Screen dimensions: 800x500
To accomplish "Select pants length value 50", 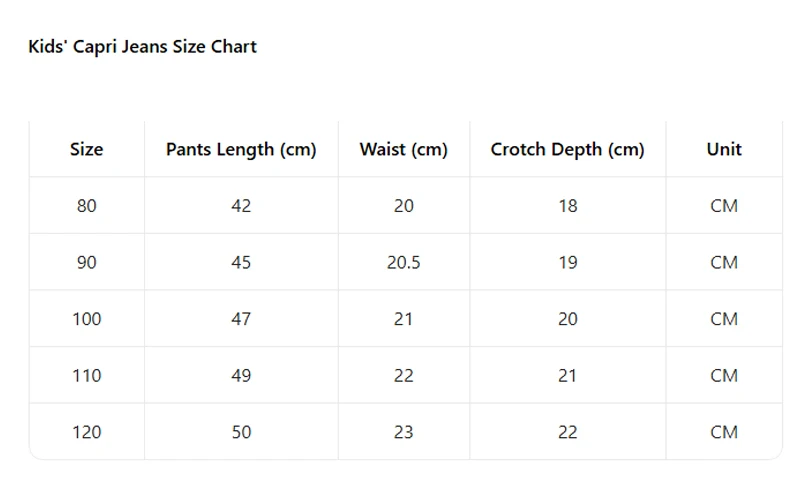I will (x=241, y=432).
